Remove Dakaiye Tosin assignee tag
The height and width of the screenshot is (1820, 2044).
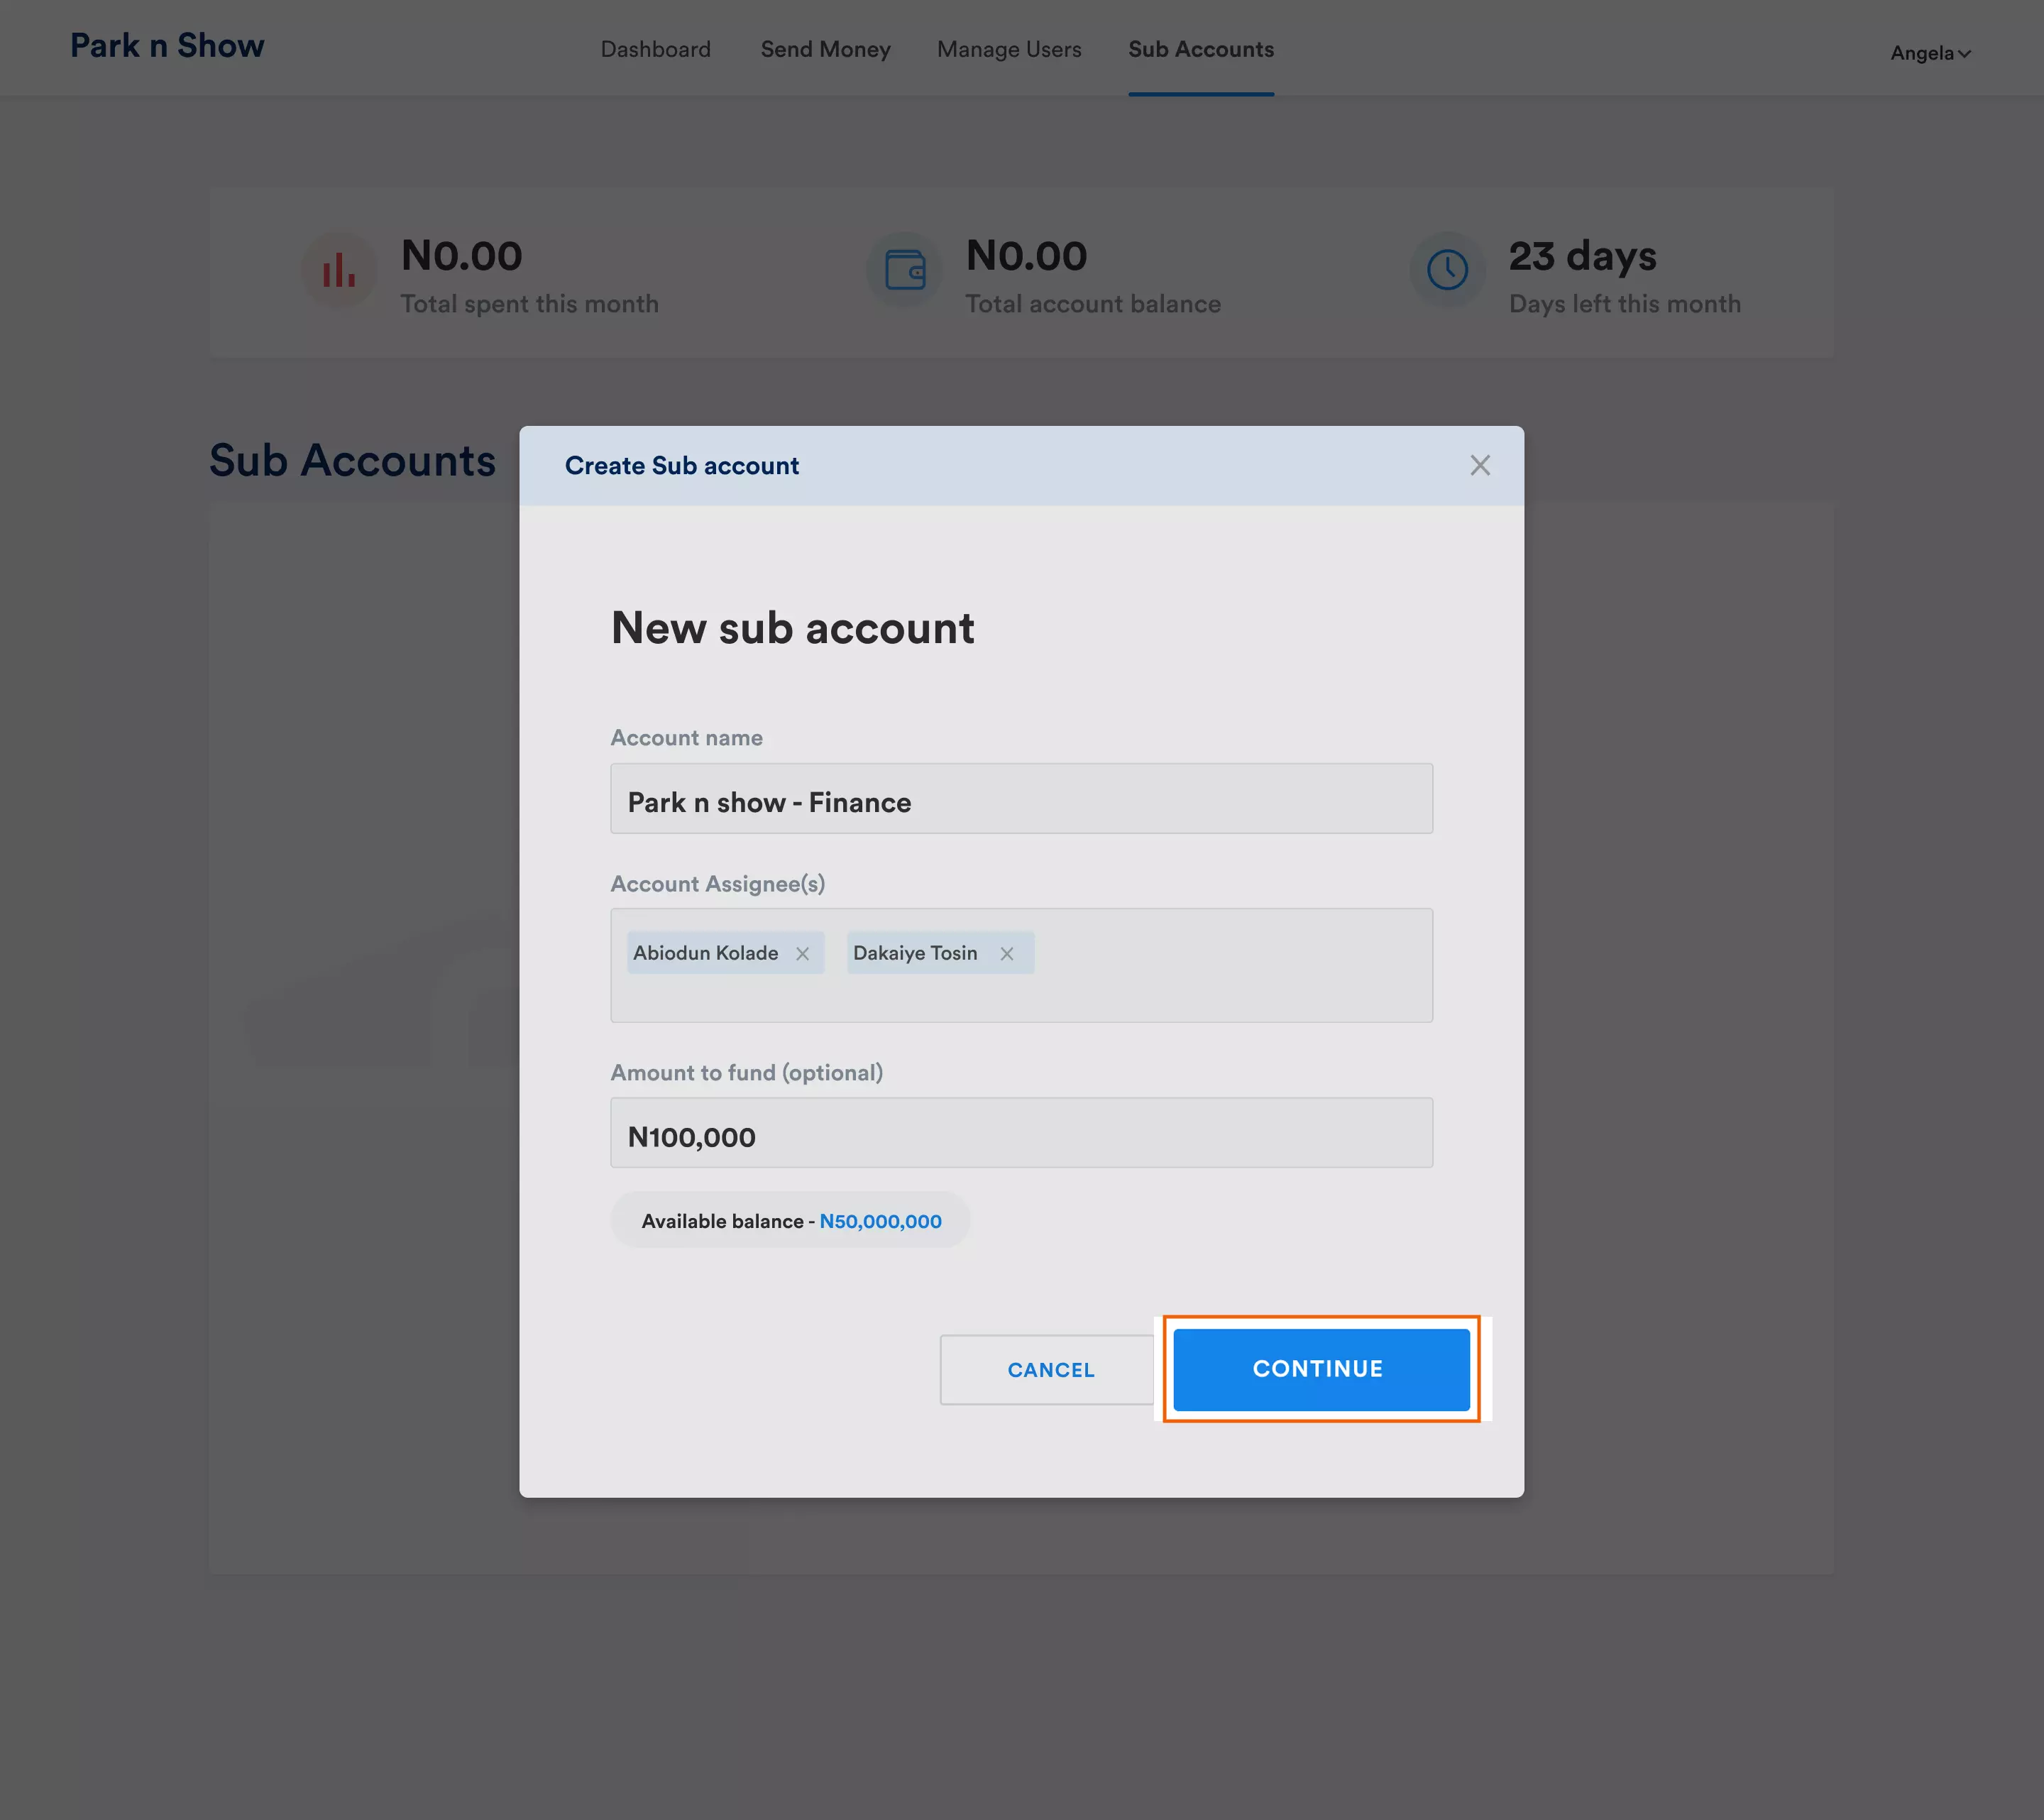pos(1007,954)
